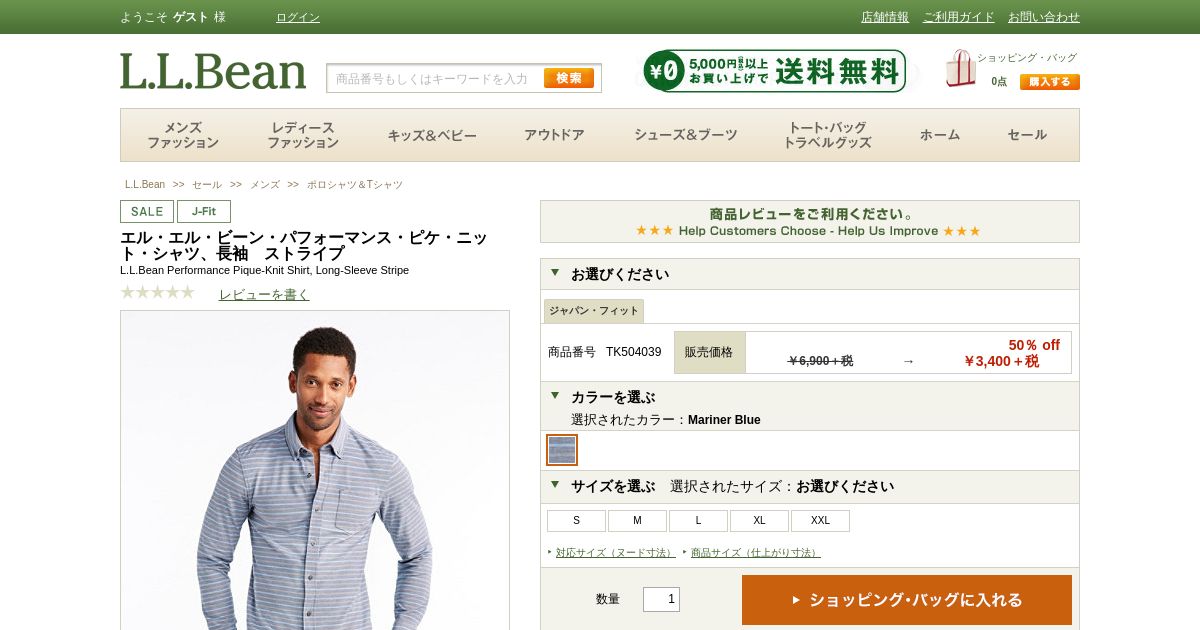Viewport: 1200px width, 630px height.
Task: Select the Mariner Blue color swatch
Action: pyautogui.click(x=562, y=450)
